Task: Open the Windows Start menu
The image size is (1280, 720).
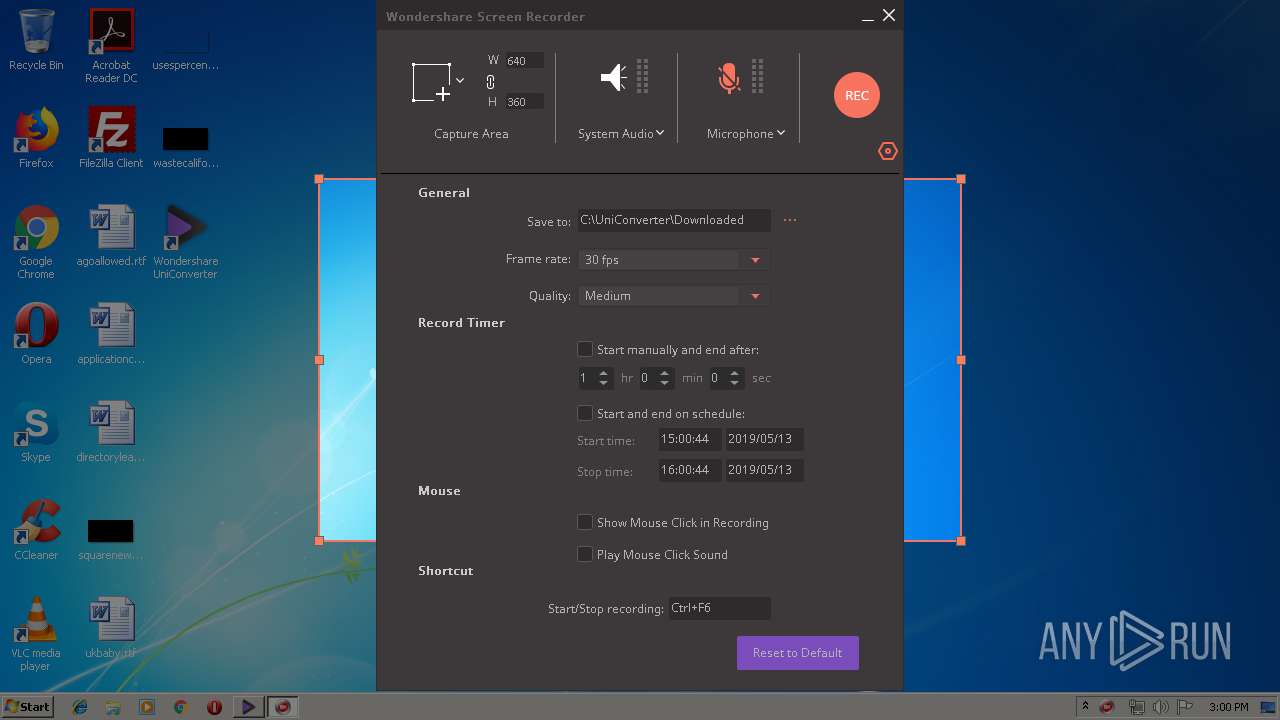Action: [27, 706]
